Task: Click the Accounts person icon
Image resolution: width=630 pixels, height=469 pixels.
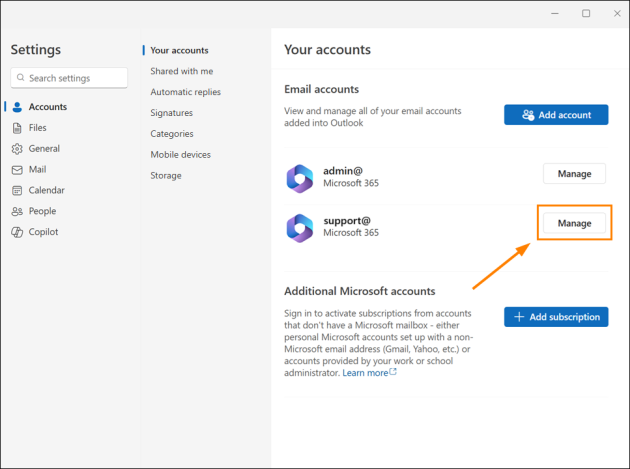Action: [17, 107]
